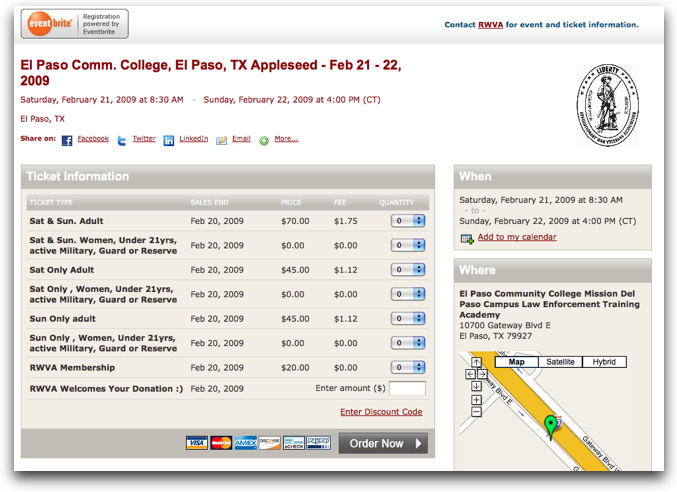Click the MasterCard icon
Screen dimensions: 677x492
coord(221,443)
